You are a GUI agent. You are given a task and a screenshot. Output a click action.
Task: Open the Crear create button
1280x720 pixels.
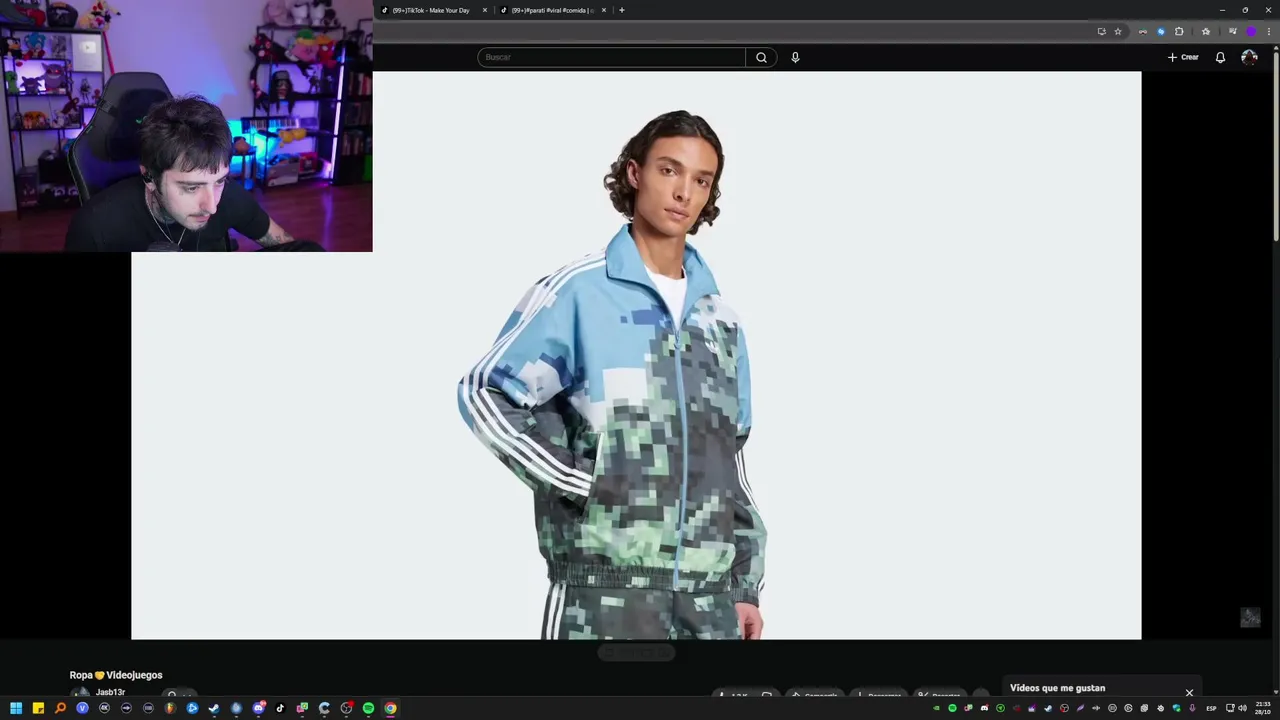pyautogui.click(x=1183, y=57)
